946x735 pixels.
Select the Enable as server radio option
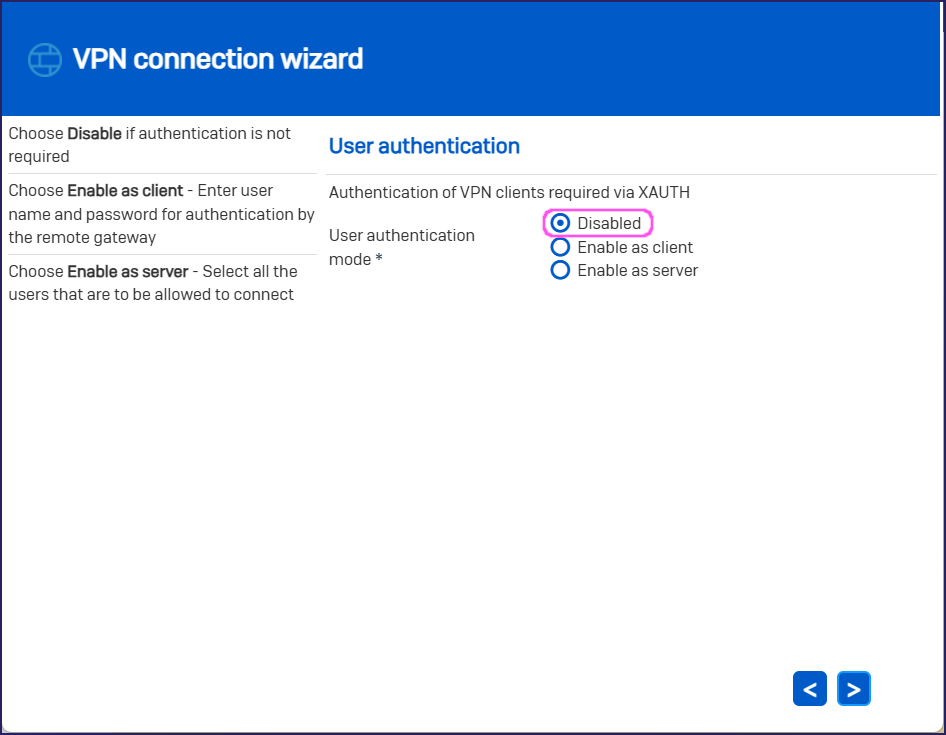click(x=561, y=270)
